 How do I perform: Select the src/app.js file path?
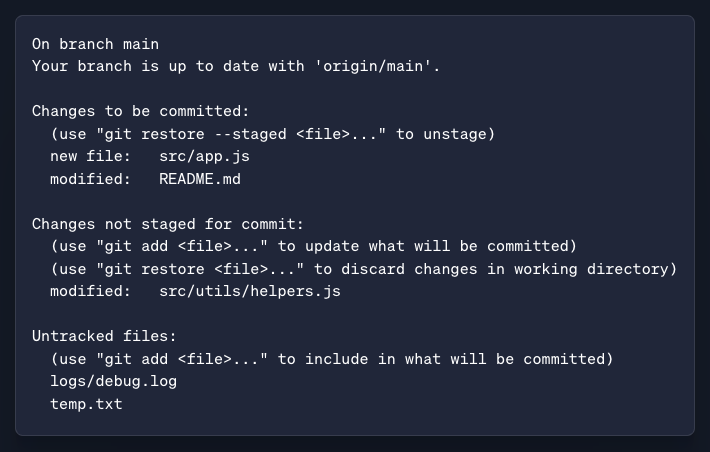coord(204,157)
